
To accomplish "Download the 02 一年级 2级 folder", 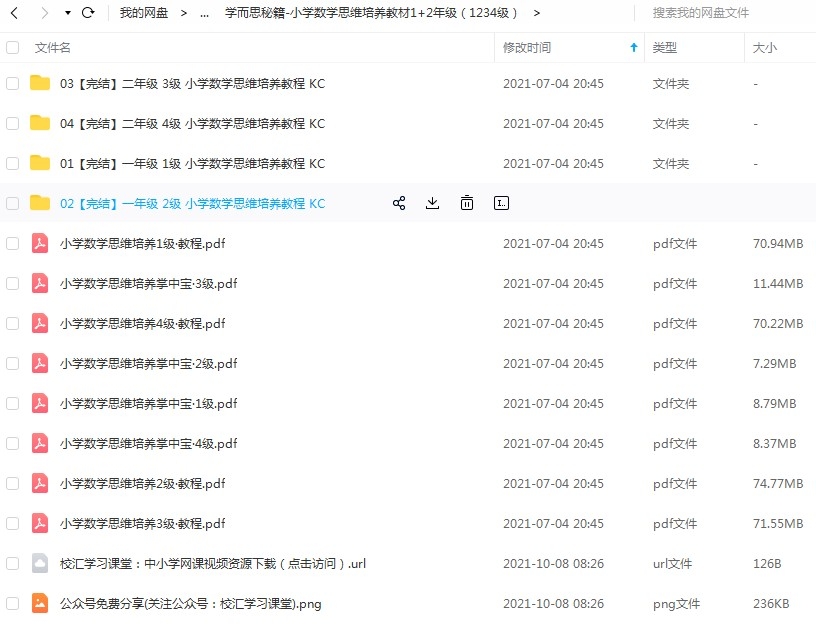I will 432,203.
